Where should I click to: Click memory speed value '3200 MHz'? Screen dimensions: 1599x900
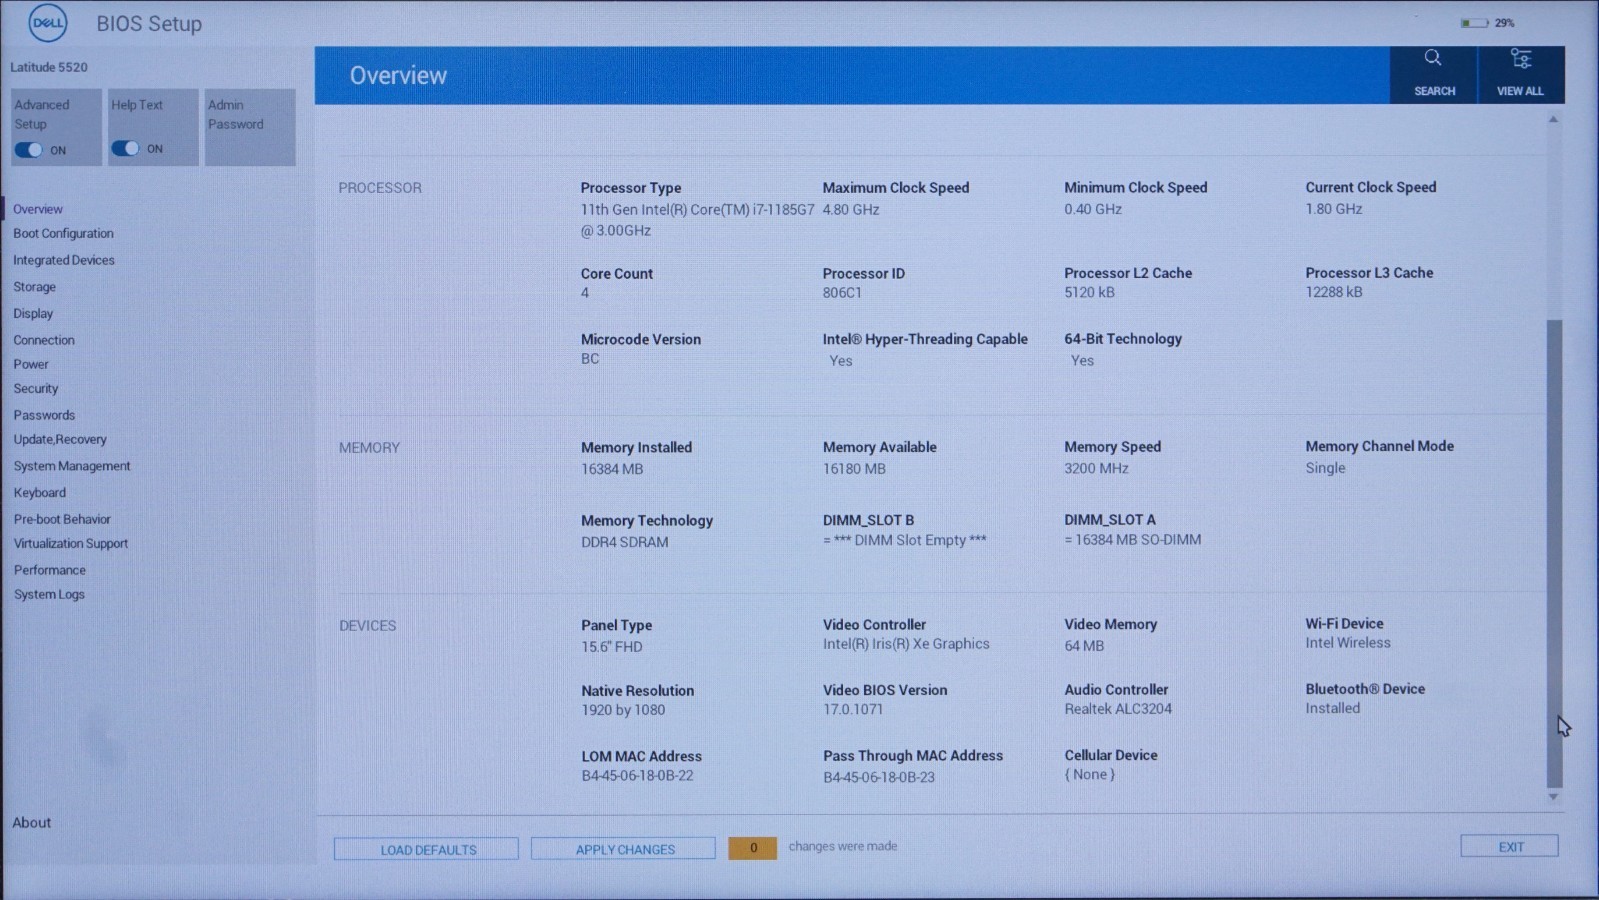click(x=1096, y=468)
